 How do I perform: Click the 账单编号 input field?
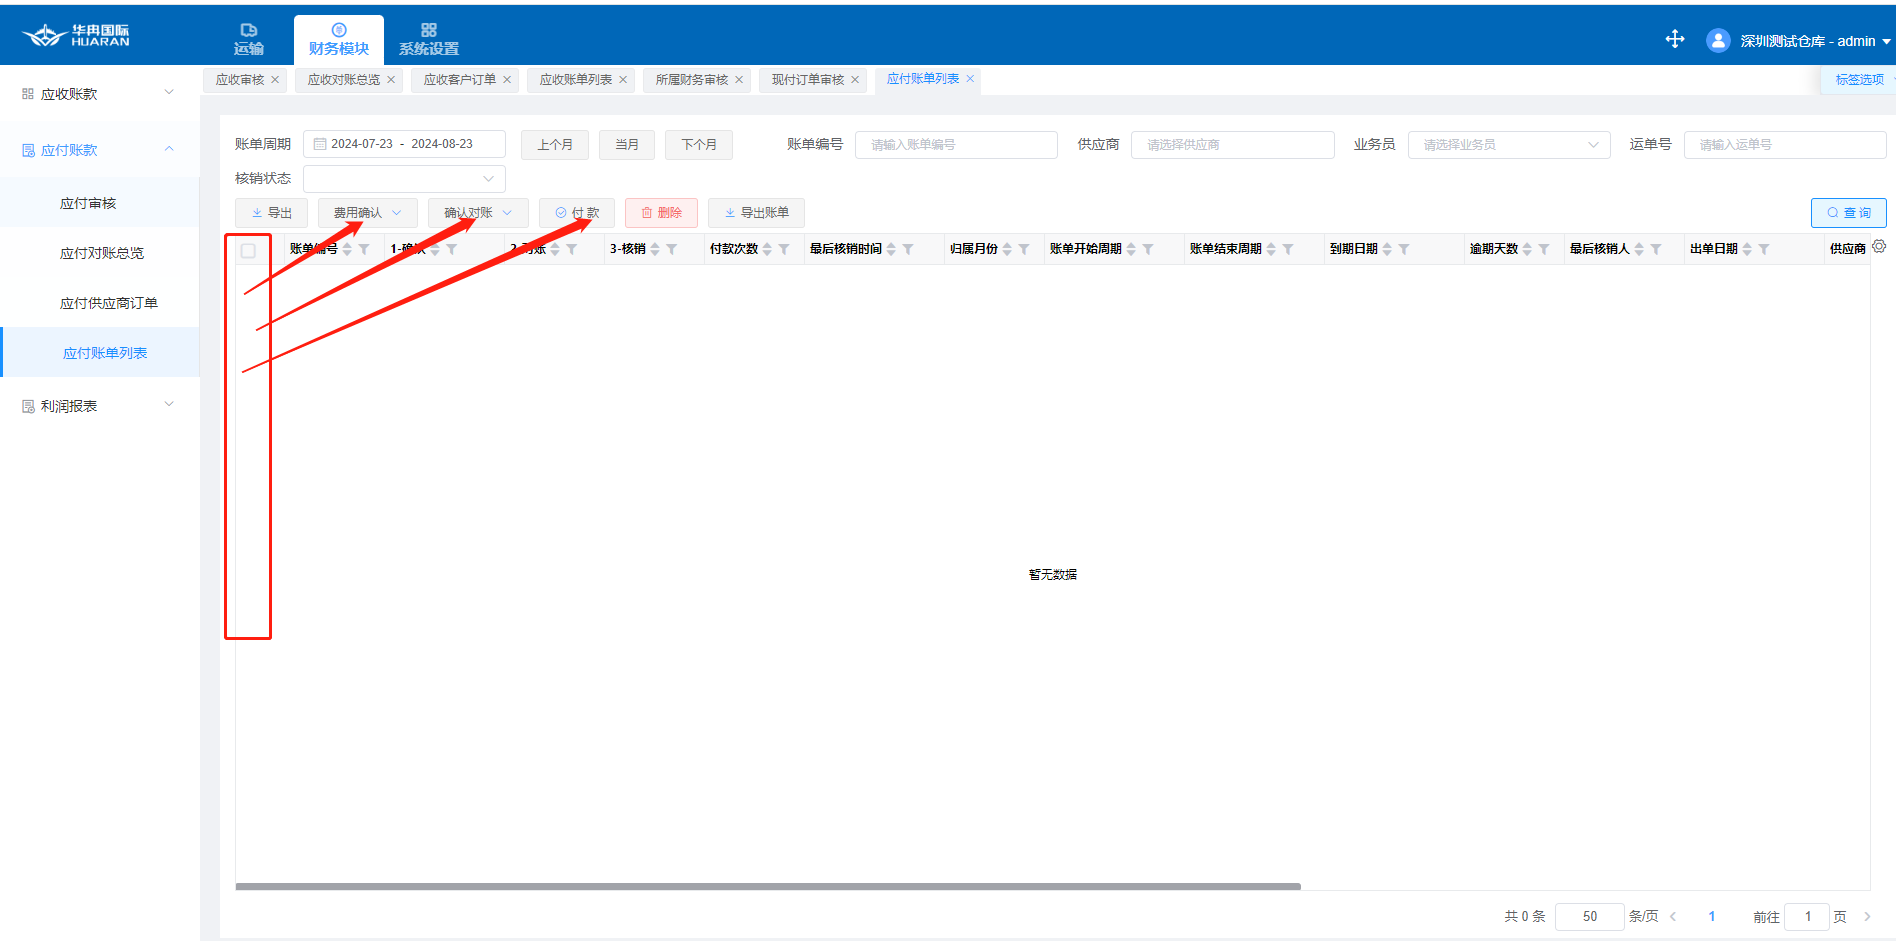[955, 145]
